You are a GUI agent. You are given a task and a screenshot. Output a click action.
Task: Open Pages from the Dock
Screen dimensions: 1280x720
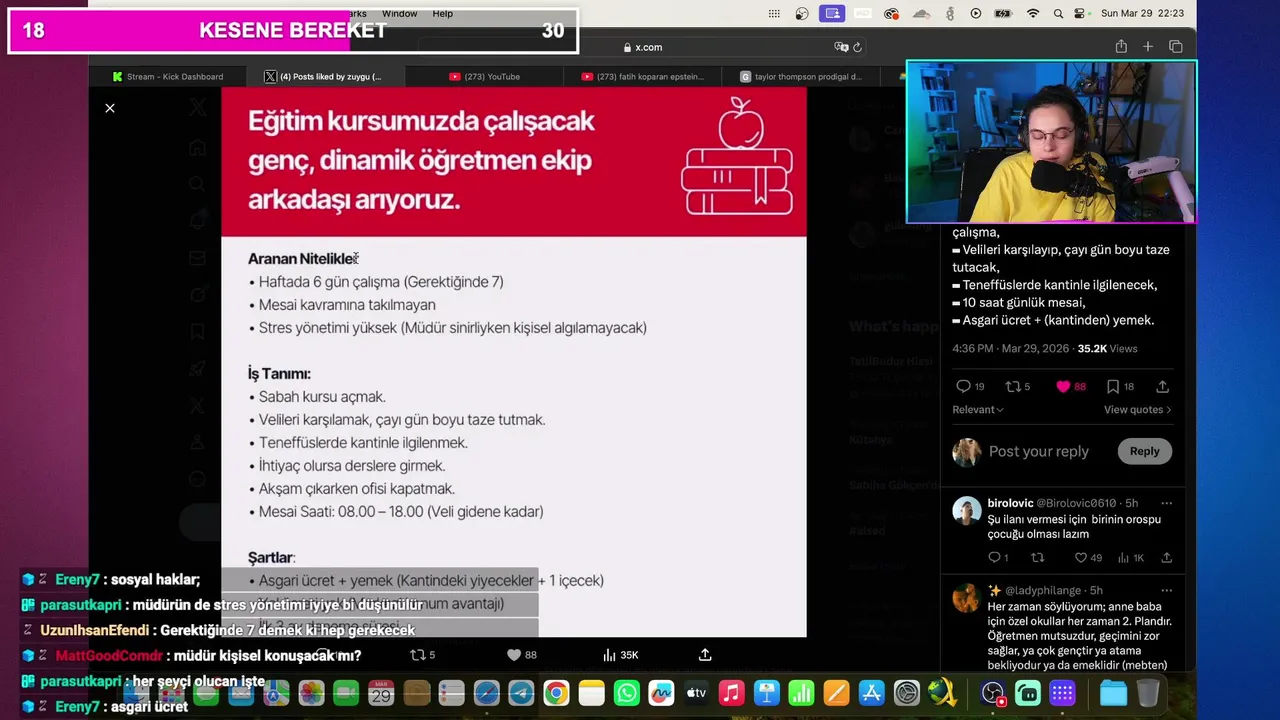click(836, 693)
